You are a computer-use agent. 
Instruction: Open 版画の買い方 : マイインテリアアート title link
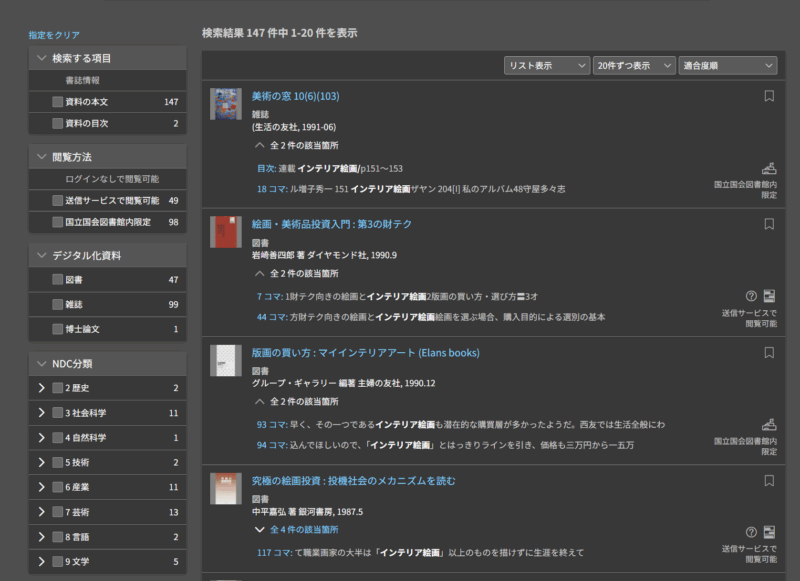point(365,353)
